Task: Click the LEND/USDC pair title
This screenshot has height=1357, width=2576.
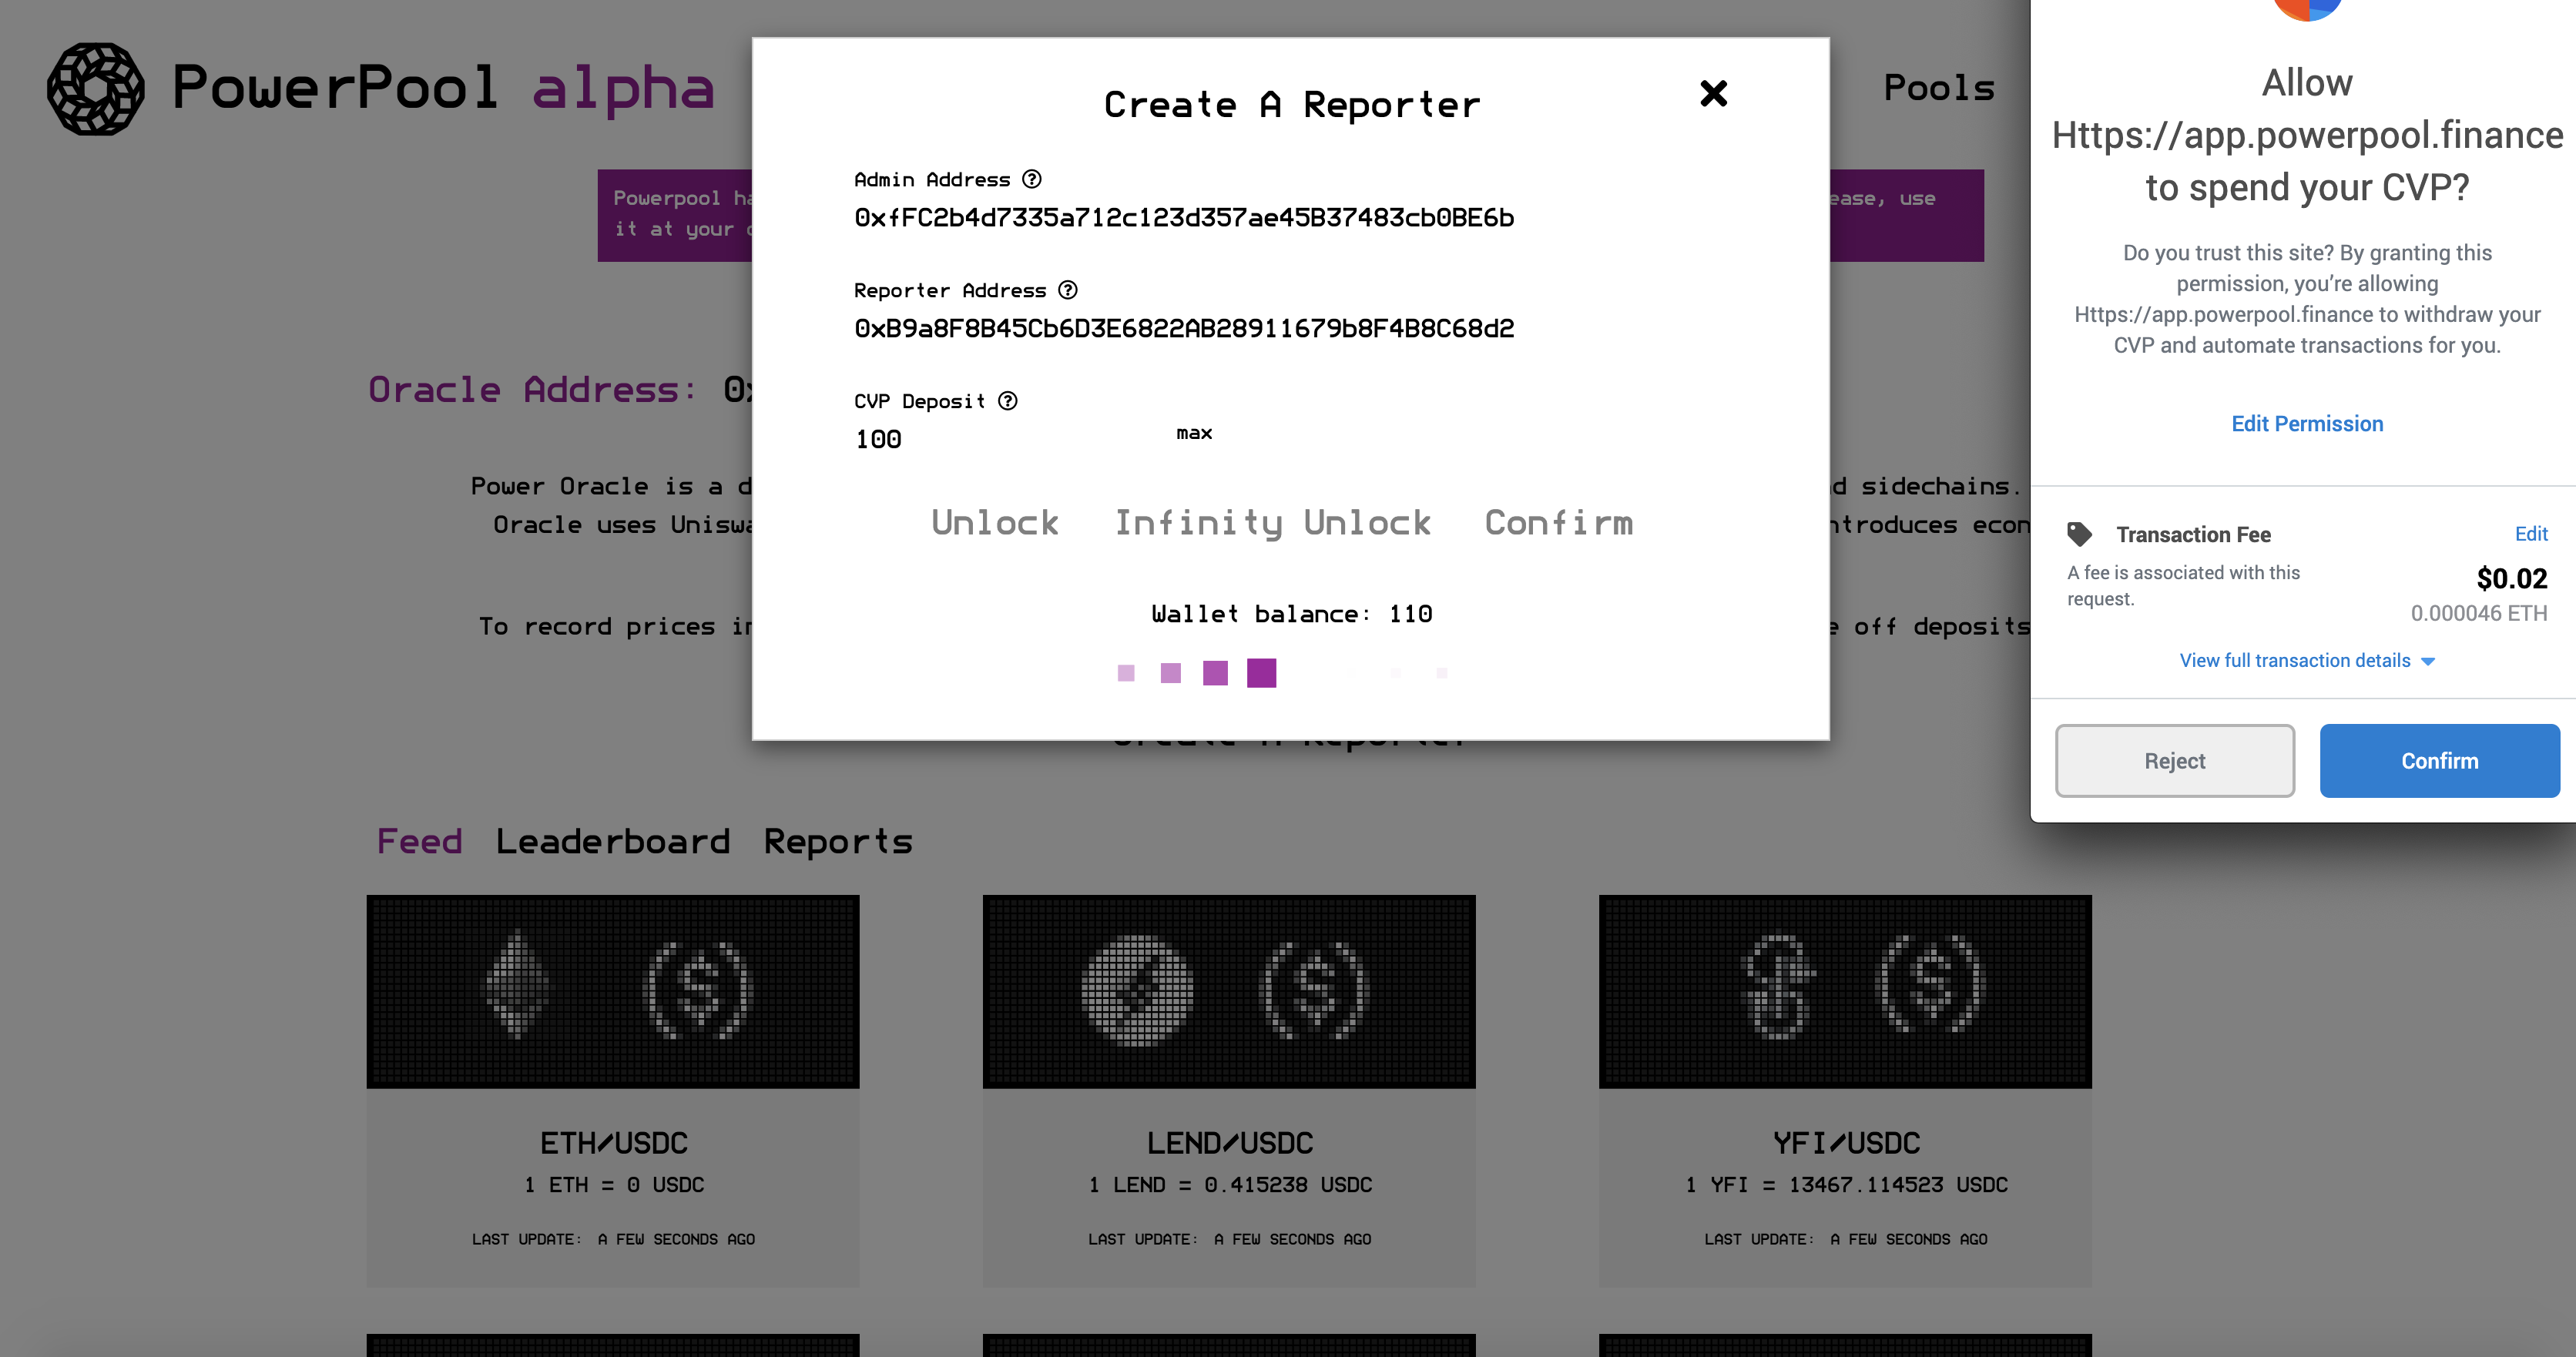Action: 1230,1143
